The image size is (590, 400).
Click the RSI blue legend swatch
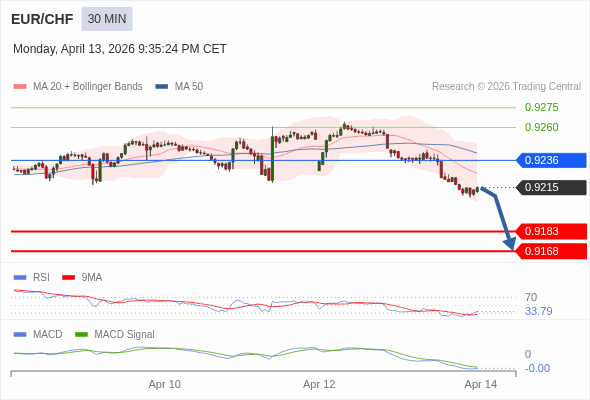[x=20, y=278]
